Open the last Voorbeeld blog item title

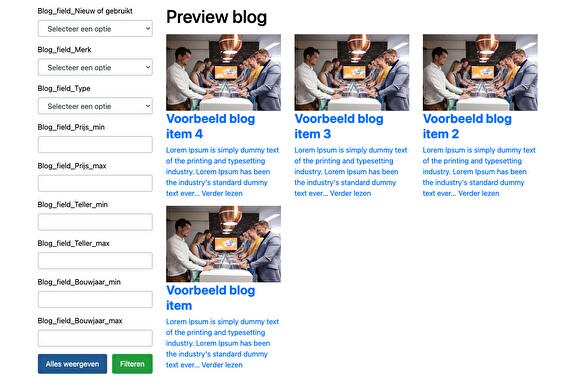[x=210, y=298]
